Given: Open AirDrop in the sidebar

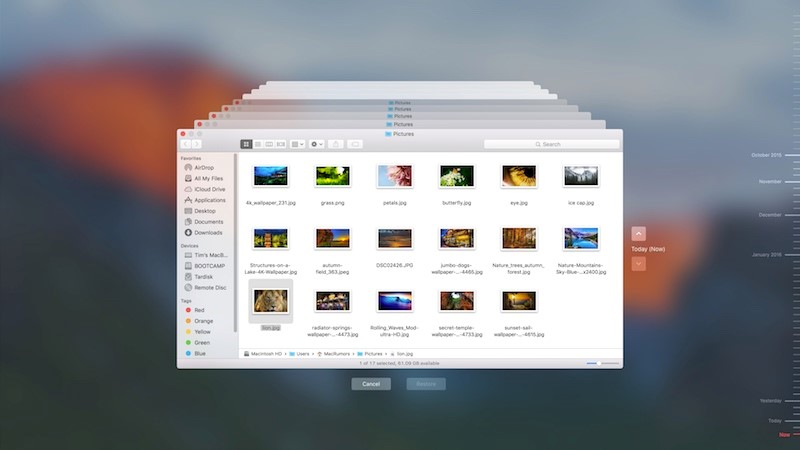Looking at the screenshot, I should [x=203, y=167].
